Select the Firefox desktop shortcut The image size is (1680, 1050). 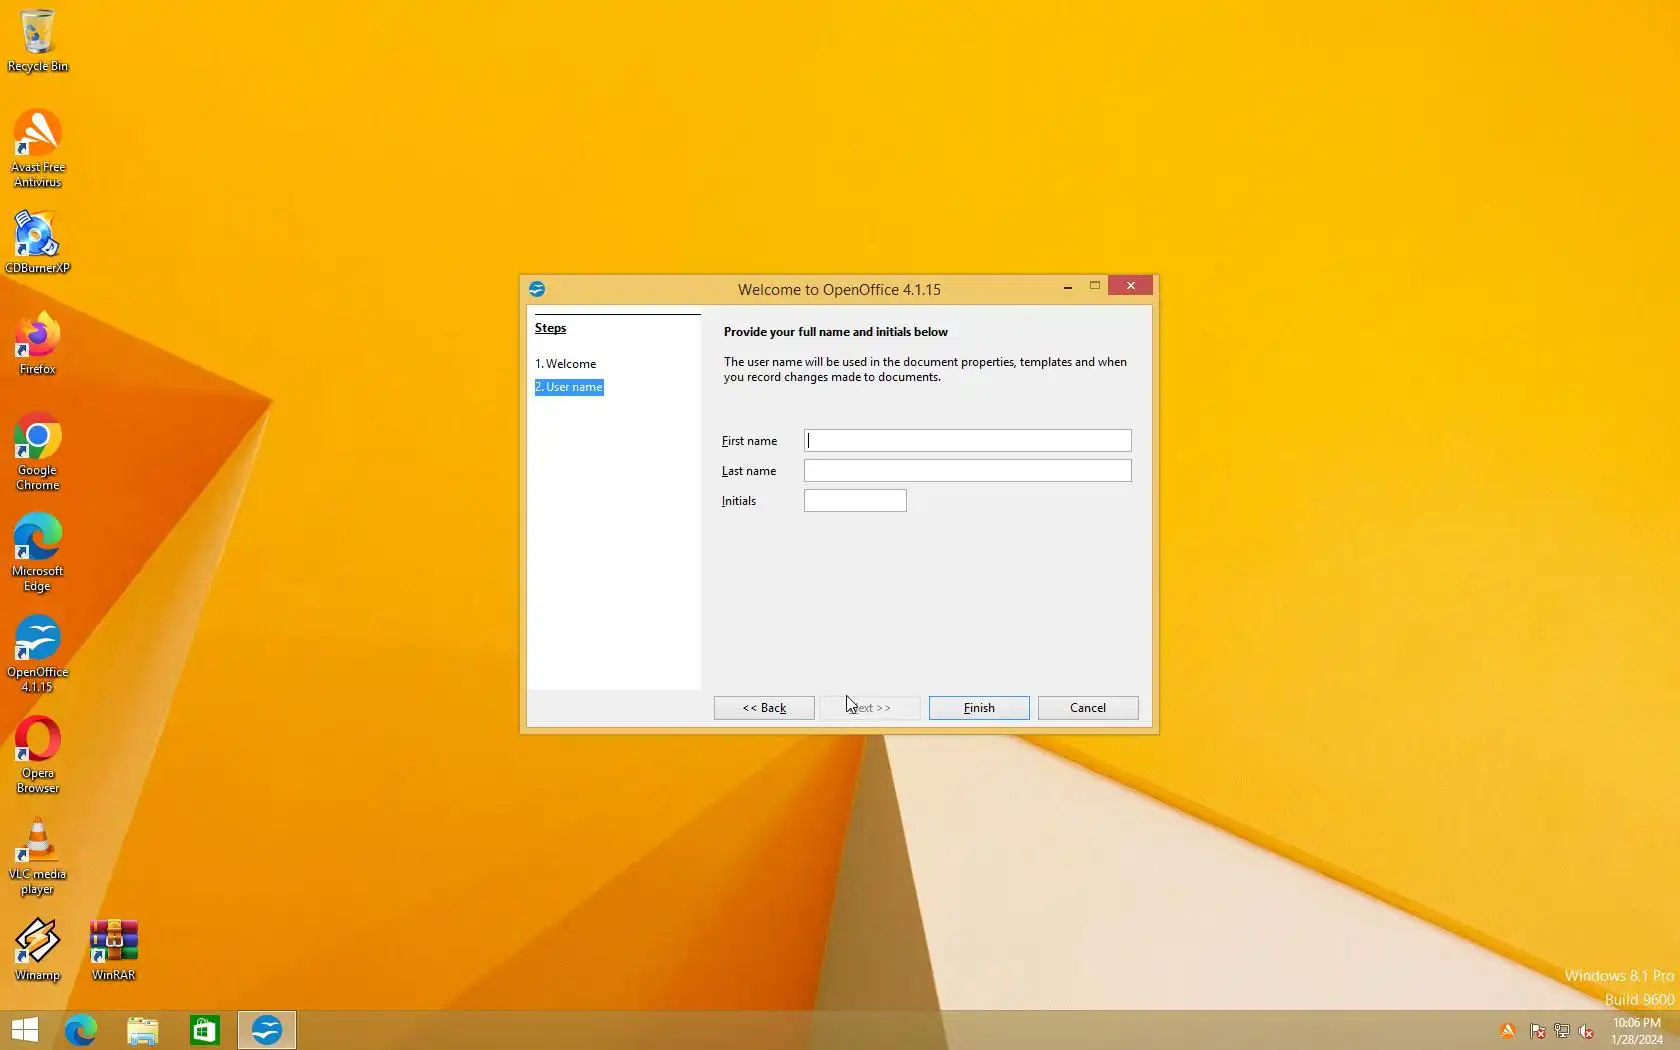coord(38,343)
